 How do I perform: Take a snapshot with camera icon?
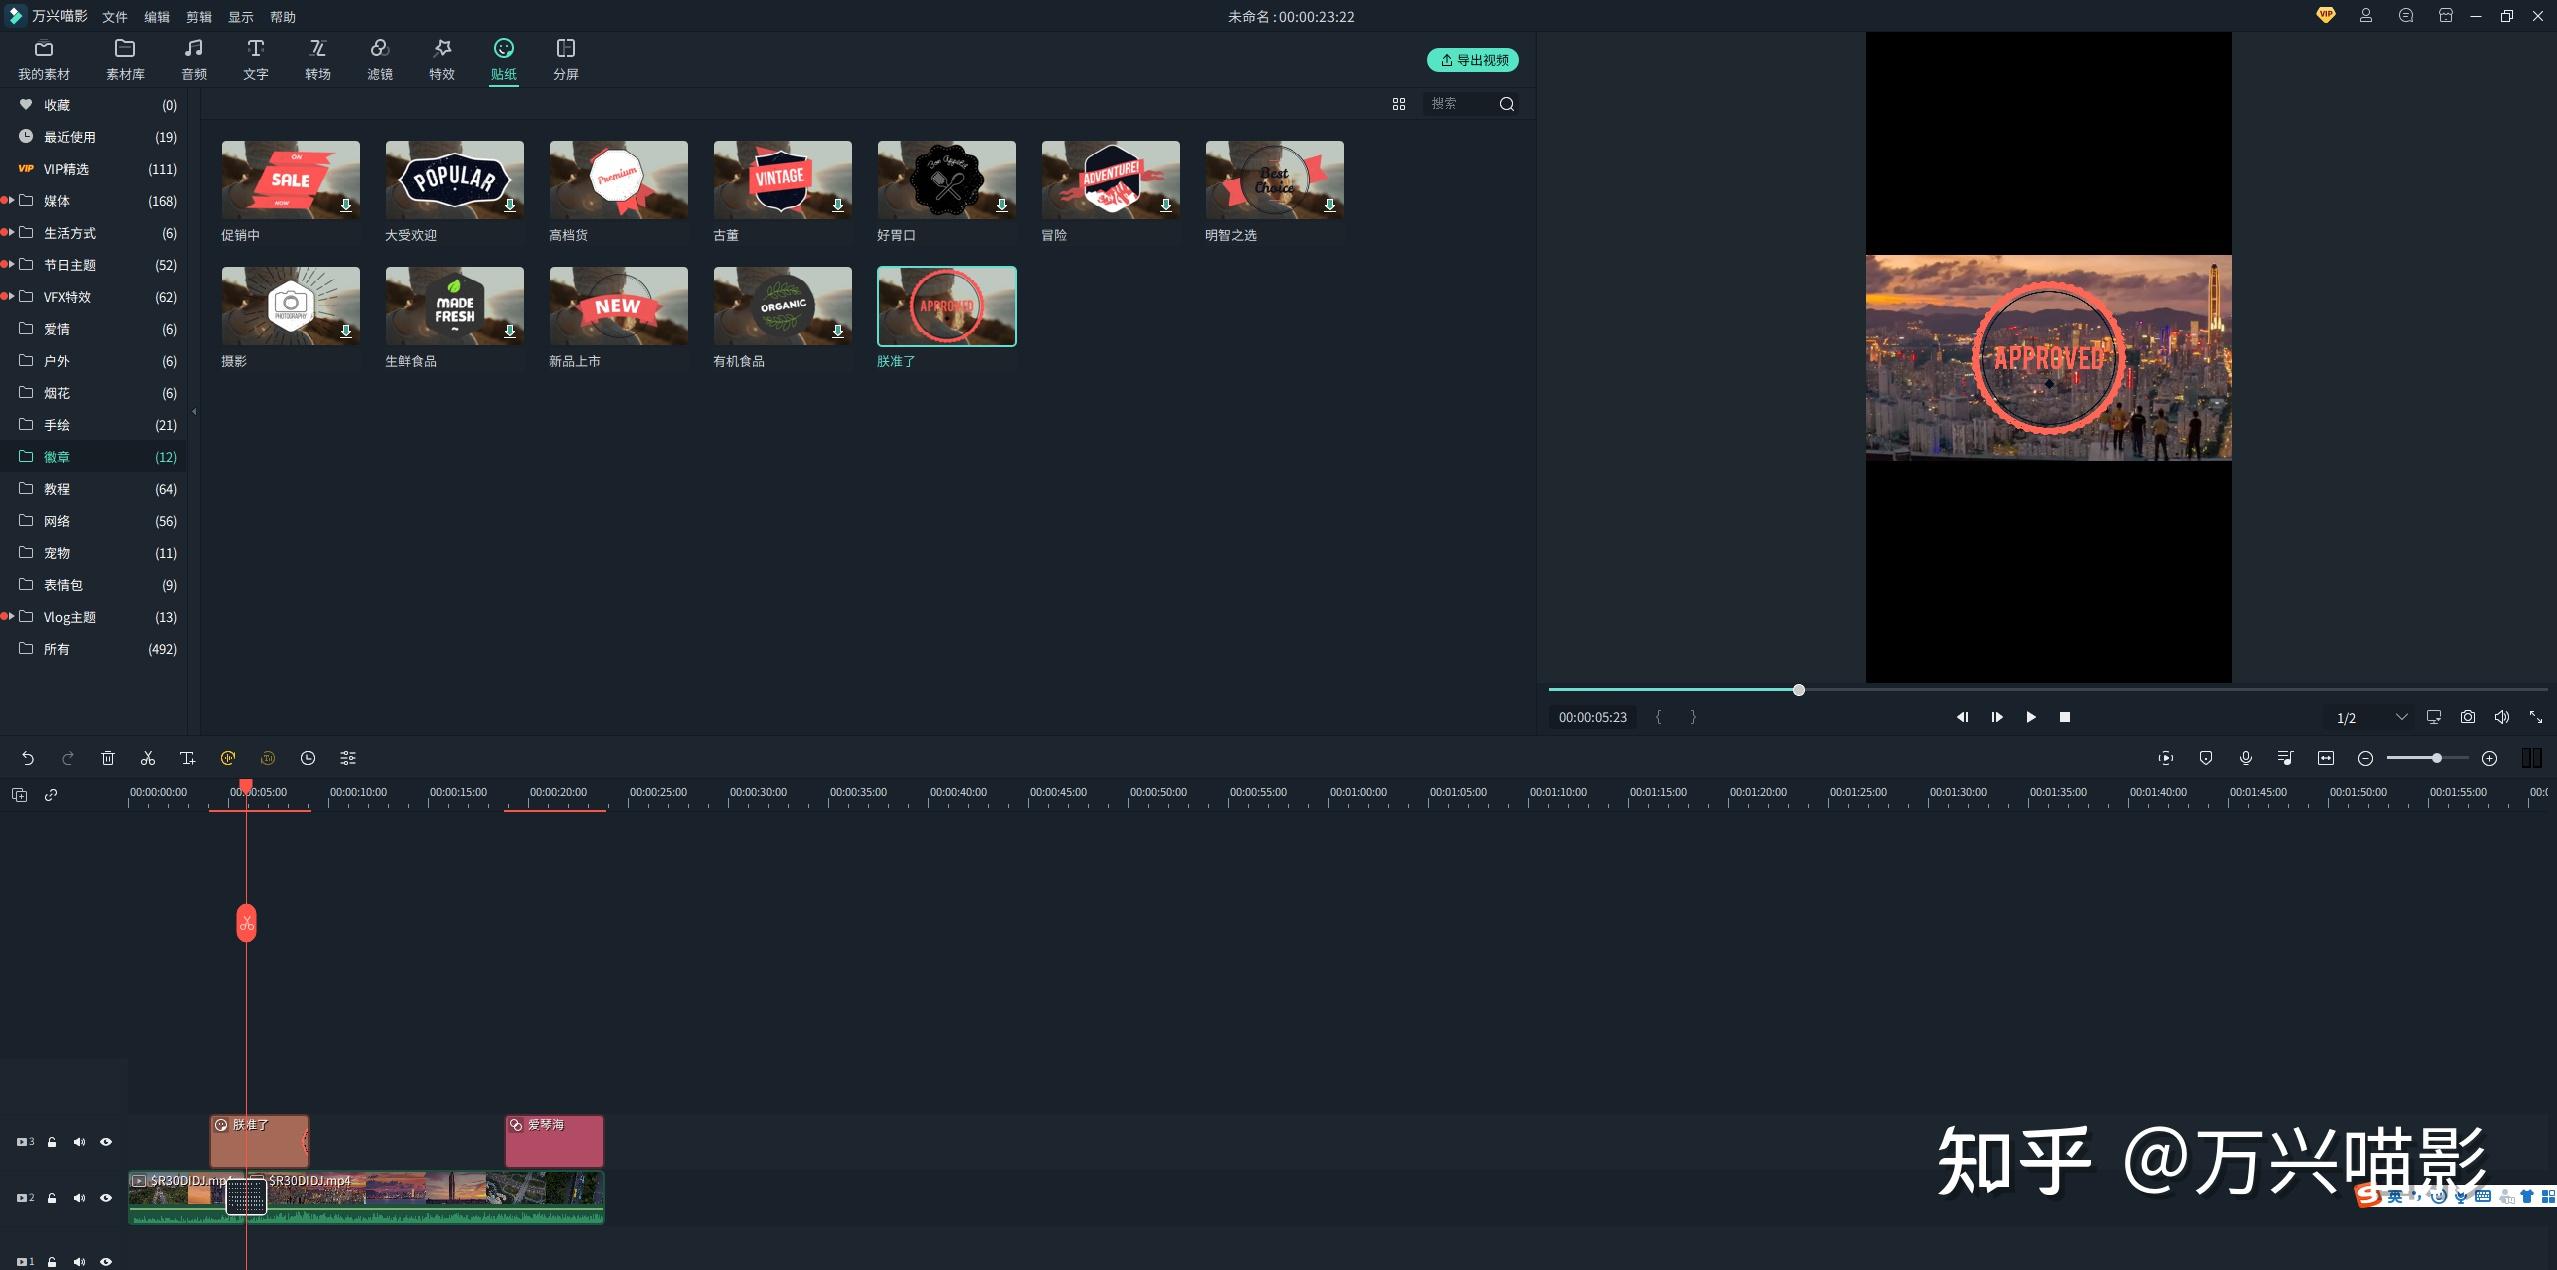click(x=2468, y=717)
